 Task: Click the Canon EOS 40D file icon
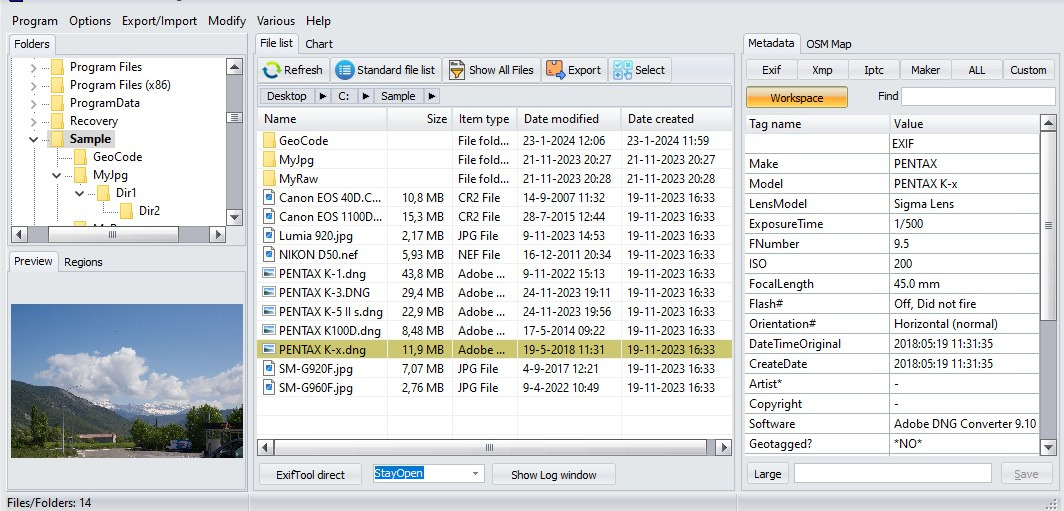pos(268,198)
